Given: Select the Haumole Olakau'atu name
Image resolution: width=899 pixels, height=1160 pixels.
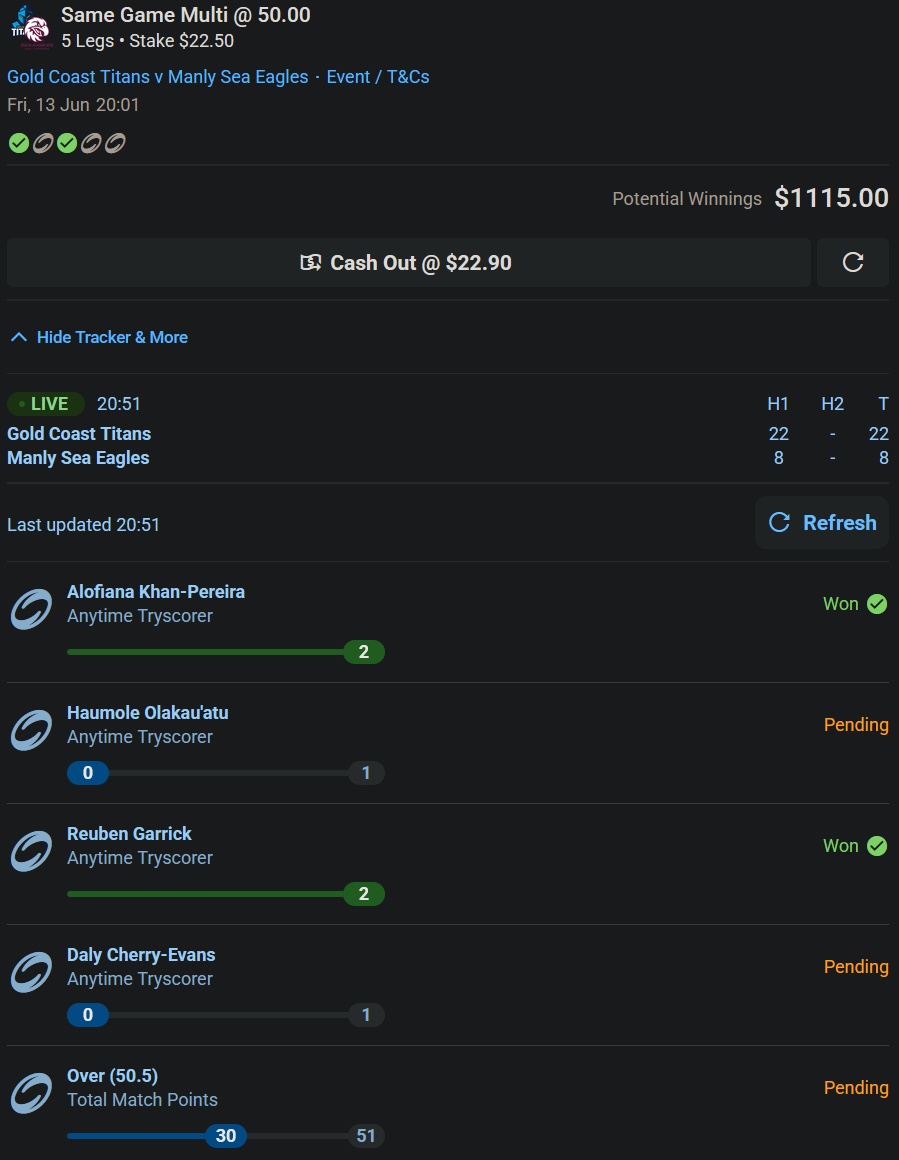Looking at the screenshot, I should (x=148, y=712).
